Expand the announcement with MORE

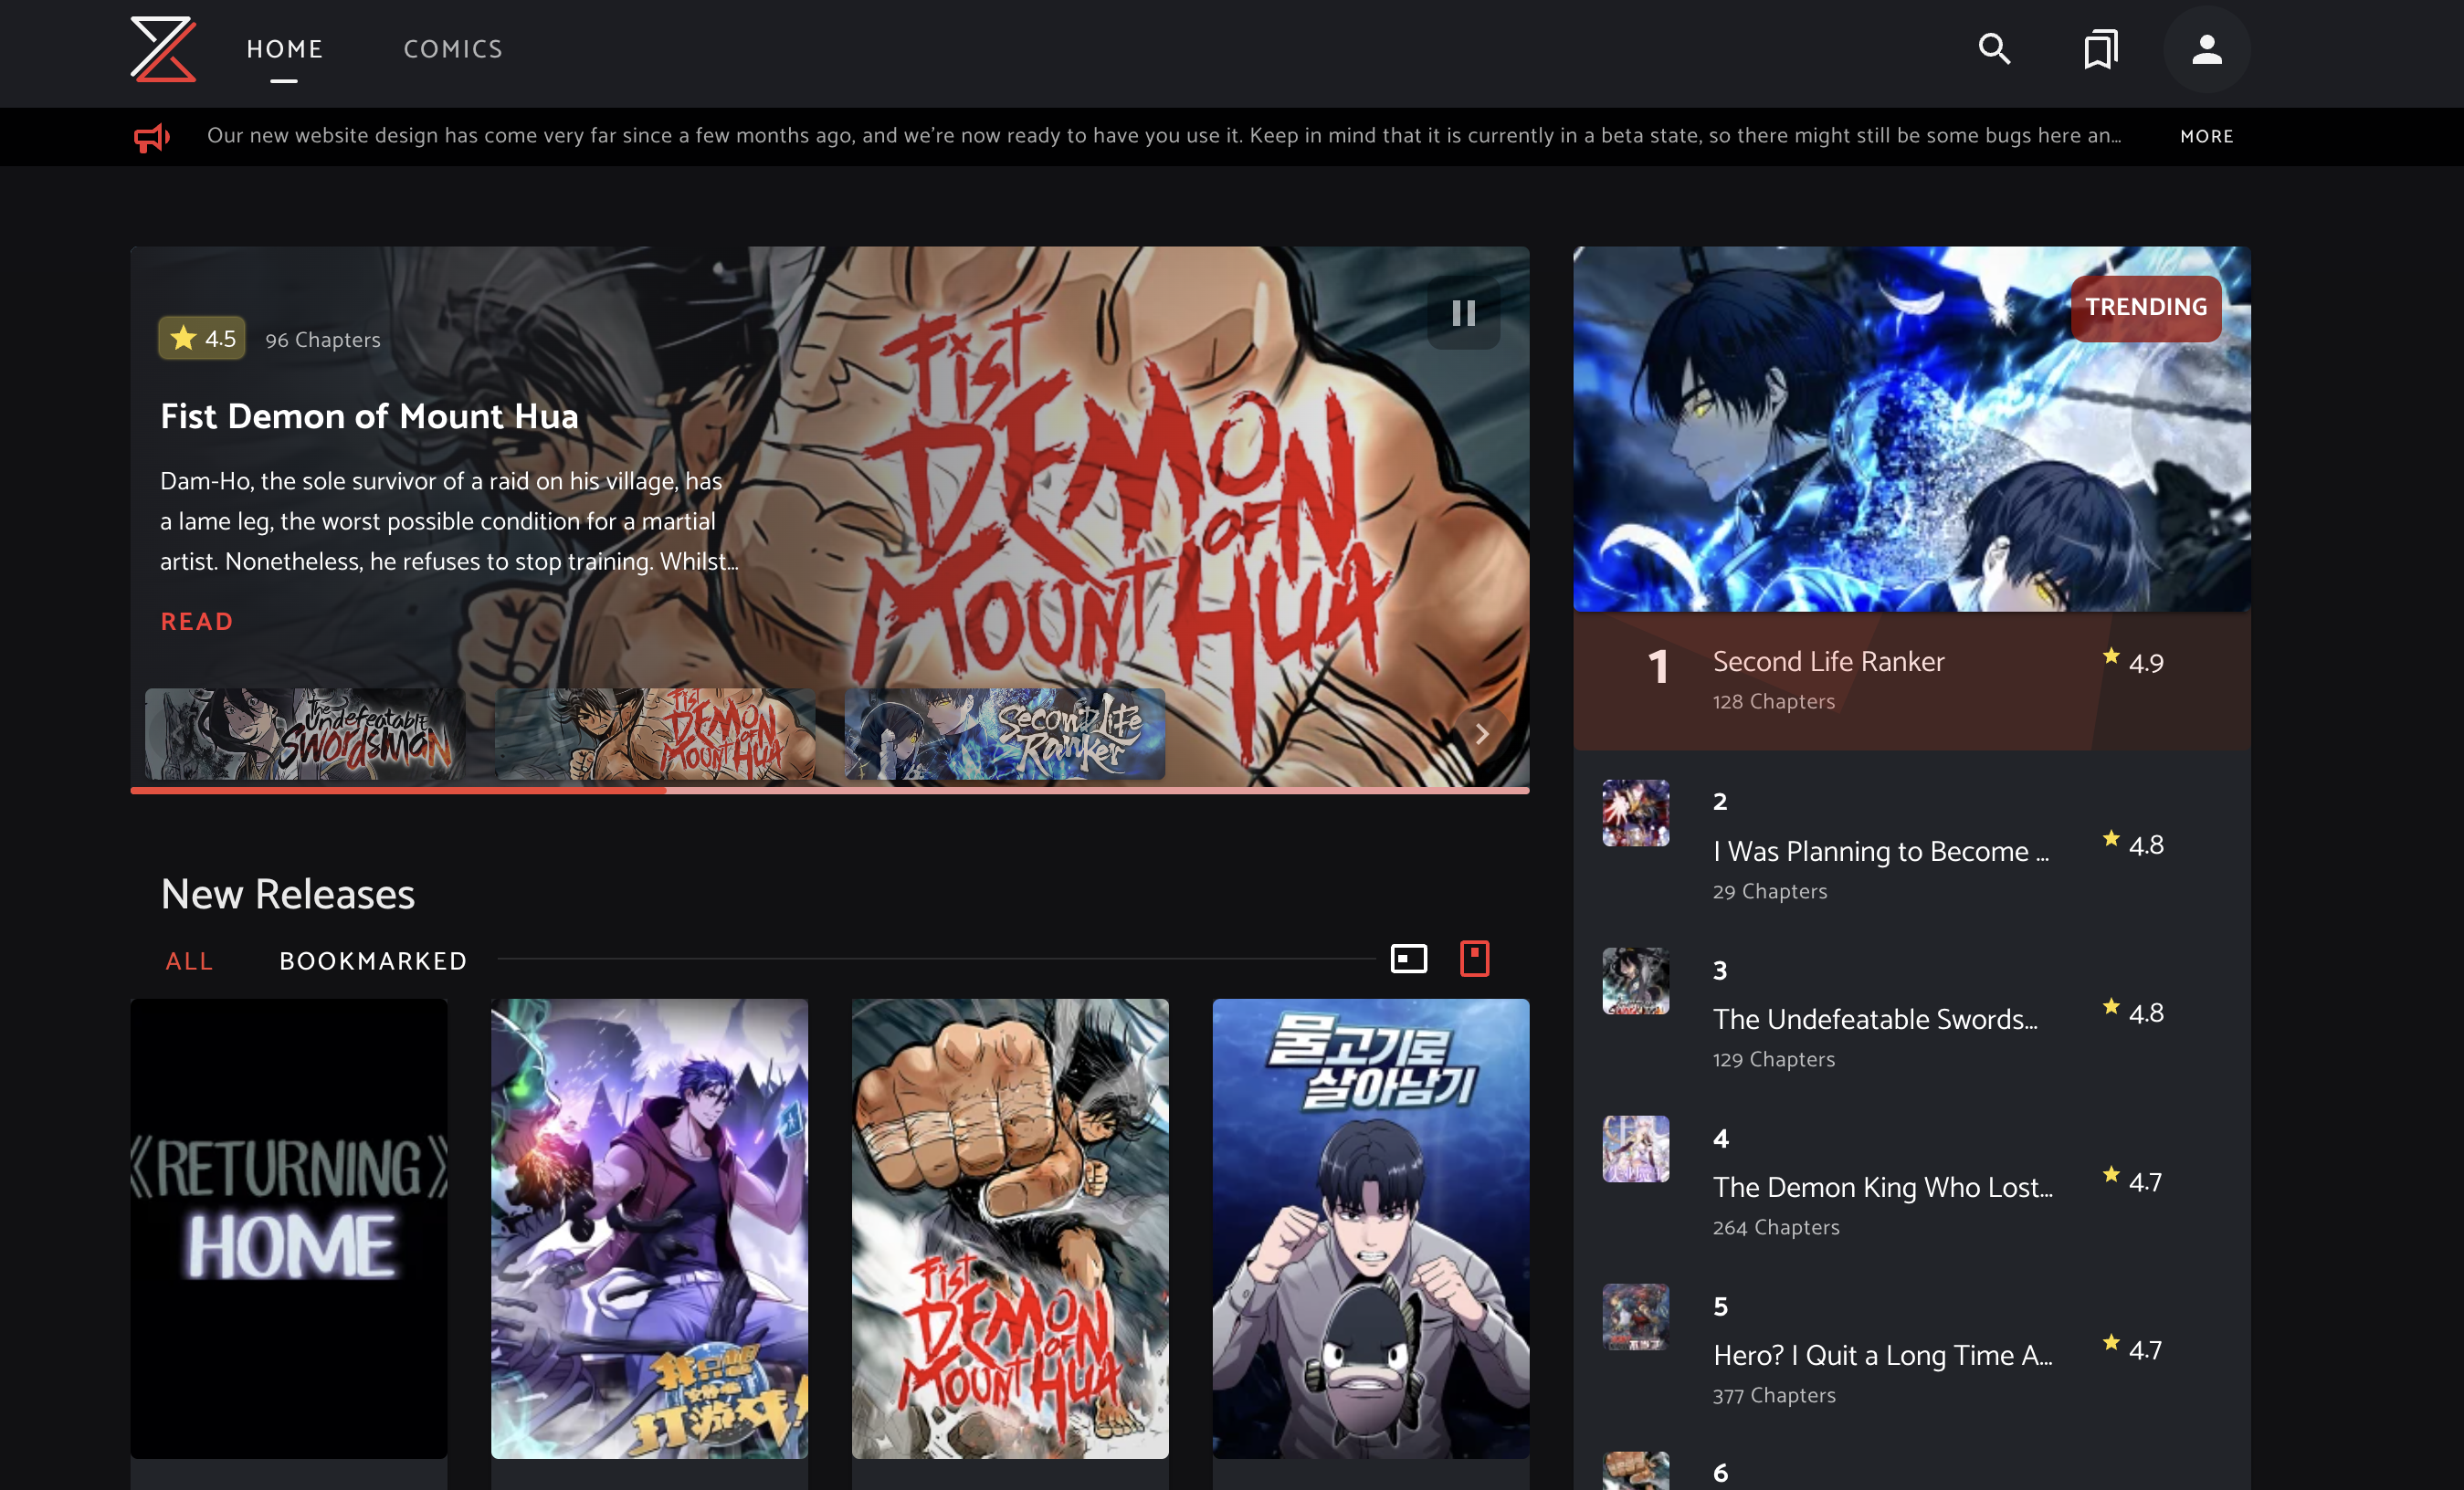coord(2207,137)
